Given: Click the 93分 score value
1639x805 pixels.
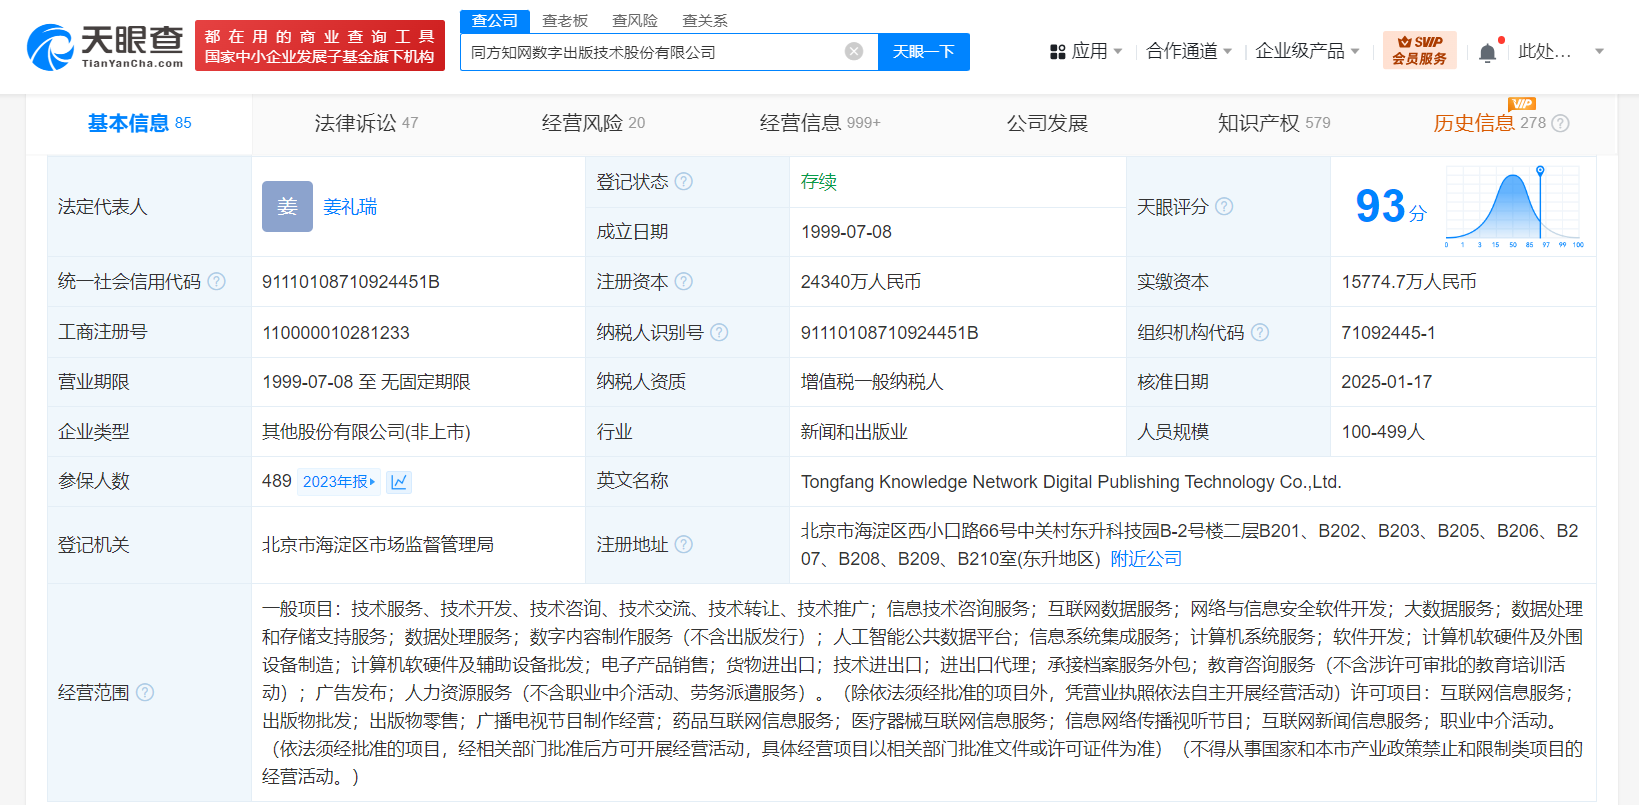Looking at the screenshot, I should 1391,207.
